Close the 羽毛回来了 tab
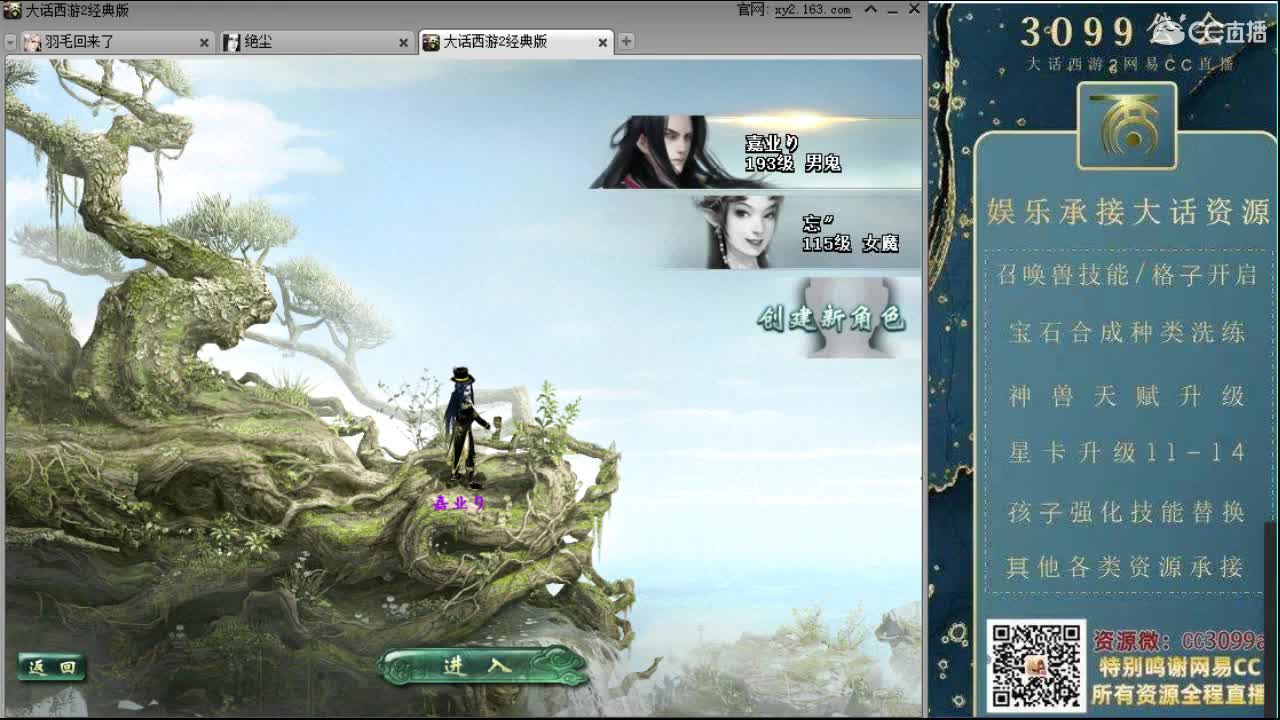Viewport: 1280px width, 720px height. coord(204,42)
